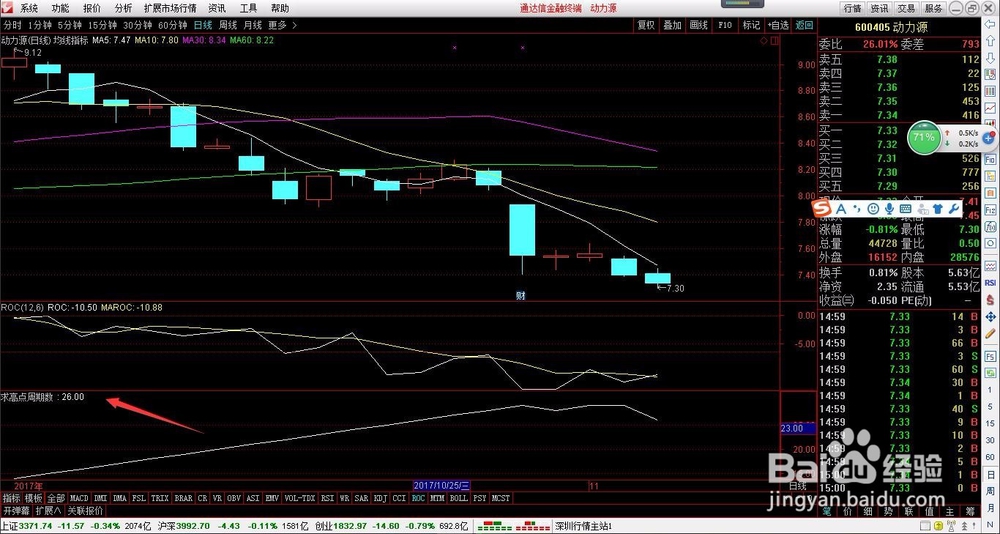Switch the indicator to TRIX
This screenshot has width=1000, height=534.
coord(160,498)
